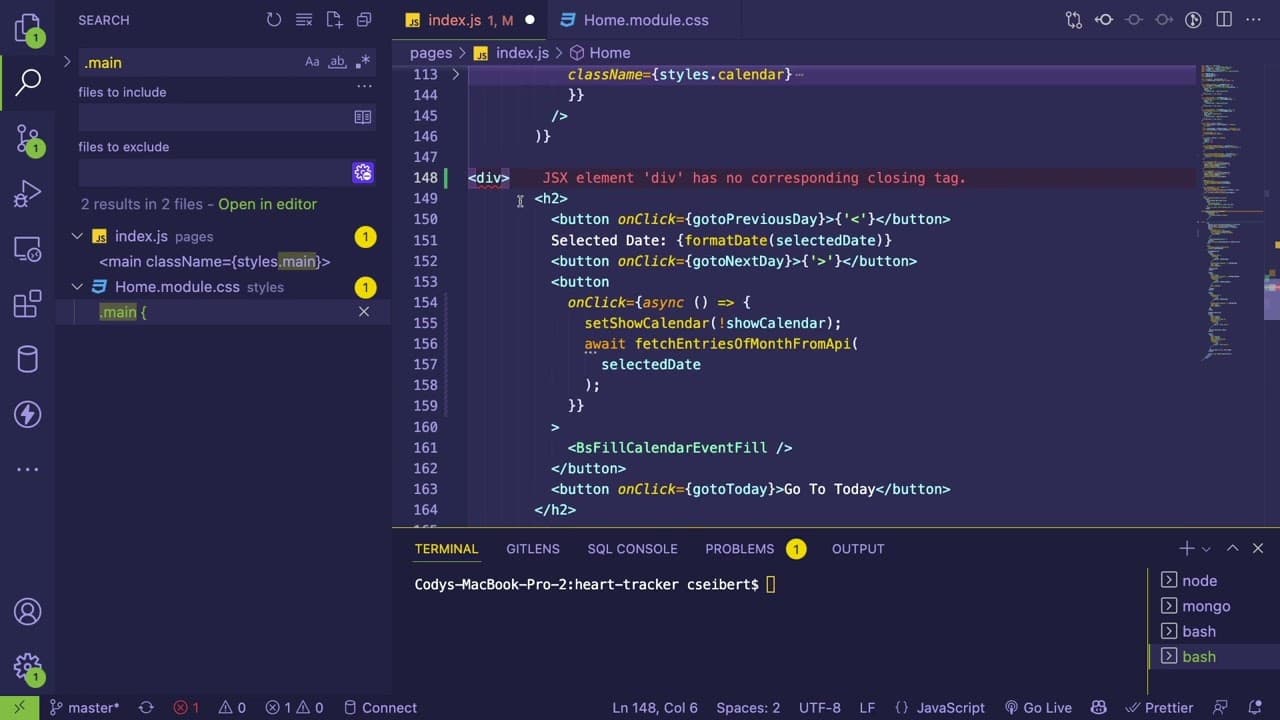Open the Explorer view in activity bar

(28, 28)
